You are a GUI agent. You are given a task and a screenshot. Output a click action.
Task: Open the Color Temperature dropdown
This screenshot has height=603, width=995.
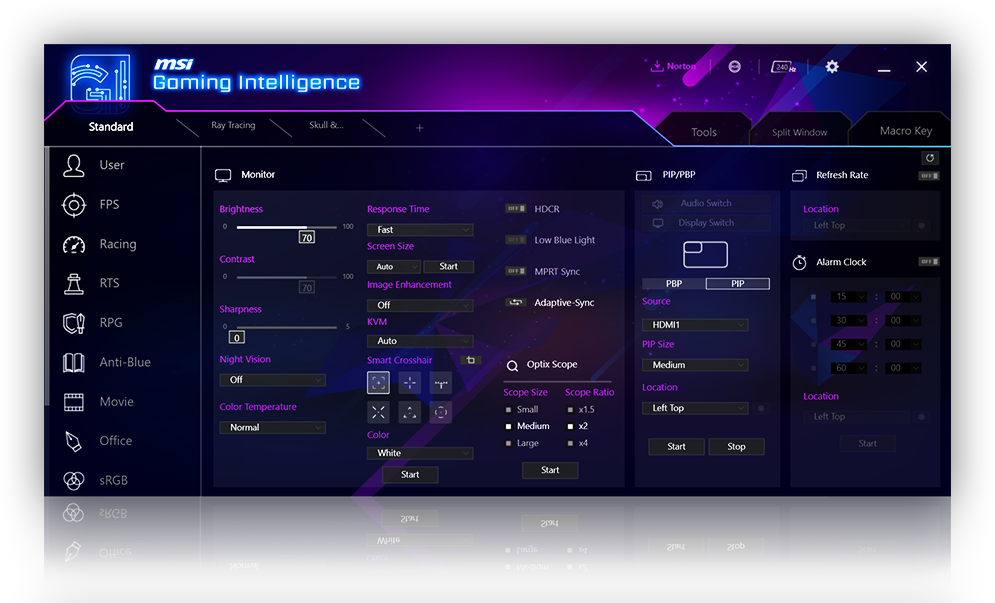click(272, 427)
